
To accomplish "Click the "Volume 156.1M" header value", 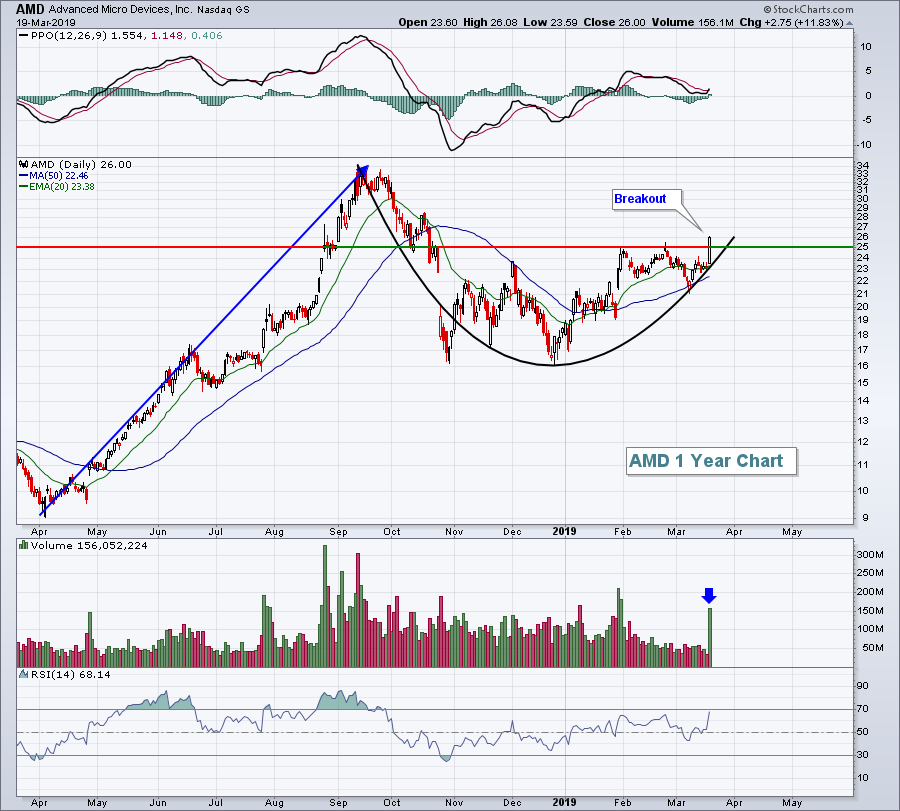I will pyautogui.click(x=692, y=22).
